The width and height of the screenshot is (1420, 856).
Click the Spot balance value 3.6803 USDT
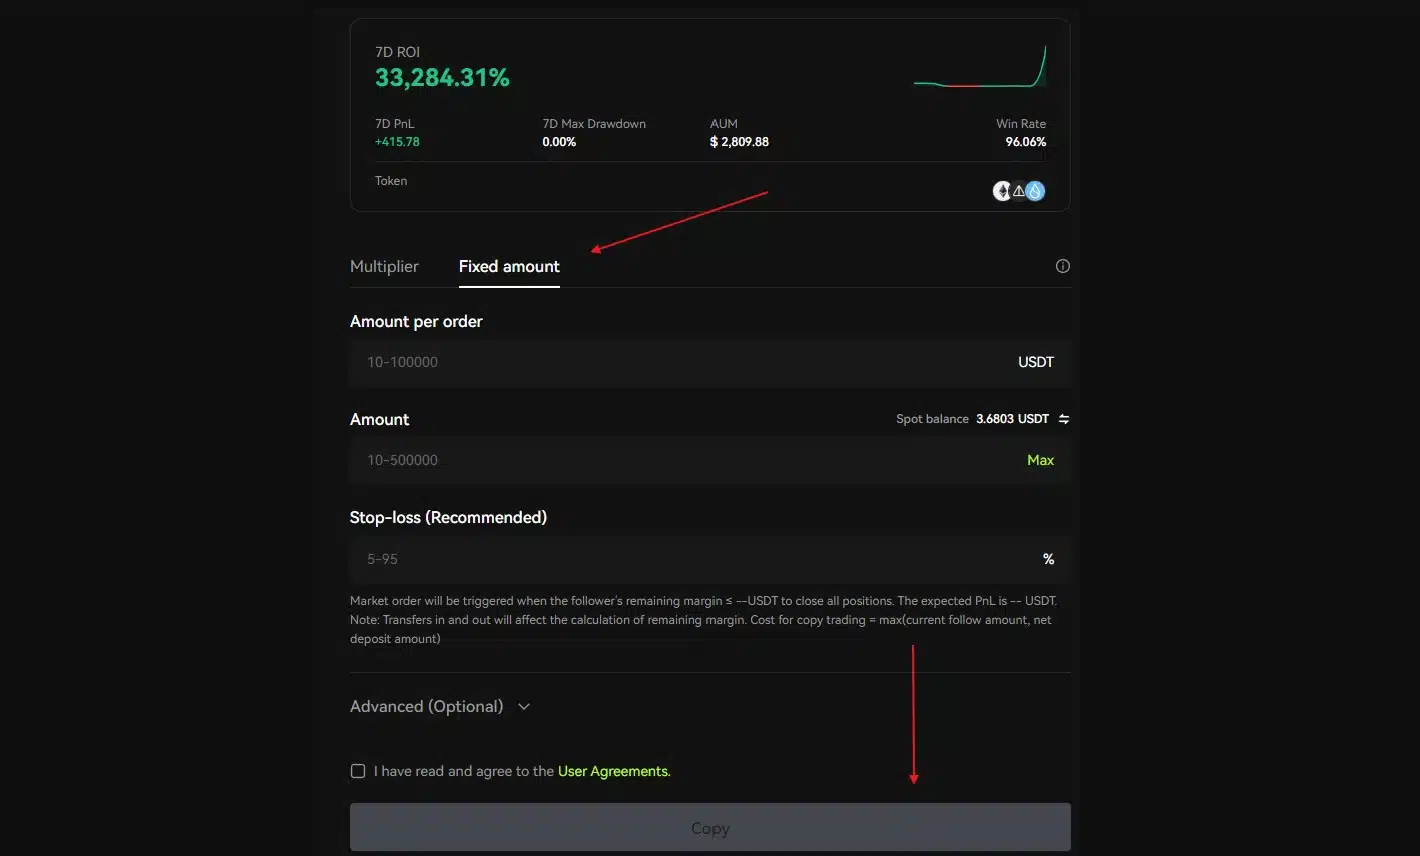(1013, 418)
